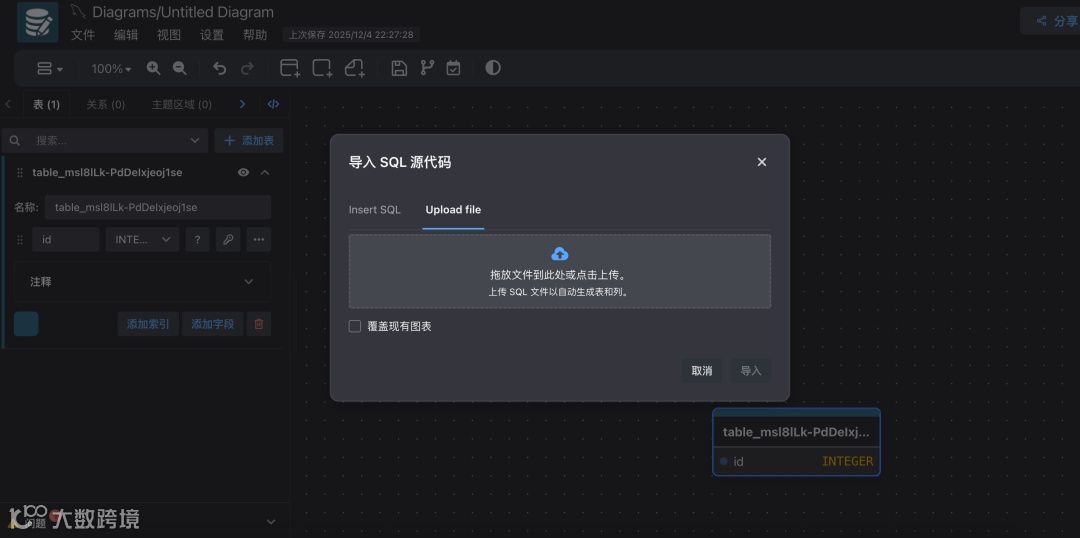Expand the search field dropdown chevron
1080x538 pixels.
(195, 141)
